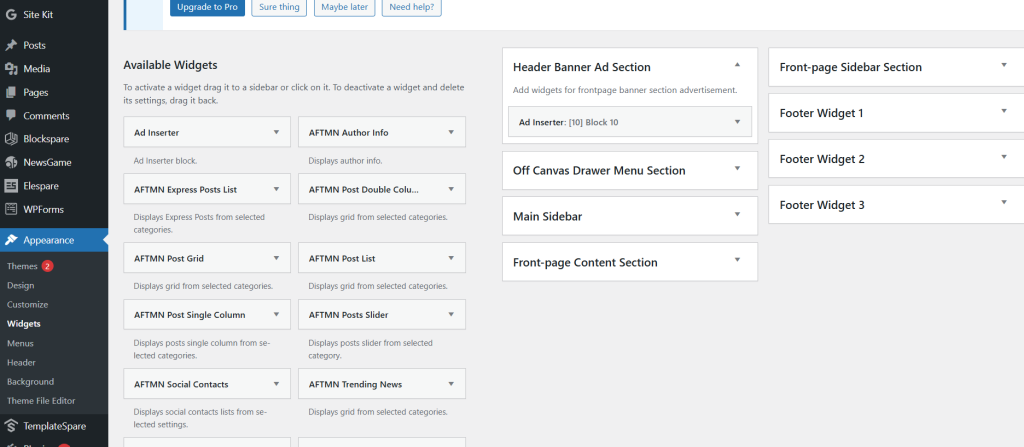Click the Comments speech bubble icon
Image resolution: width=1024 pixels, height=447 pixels.
[11, 116]
